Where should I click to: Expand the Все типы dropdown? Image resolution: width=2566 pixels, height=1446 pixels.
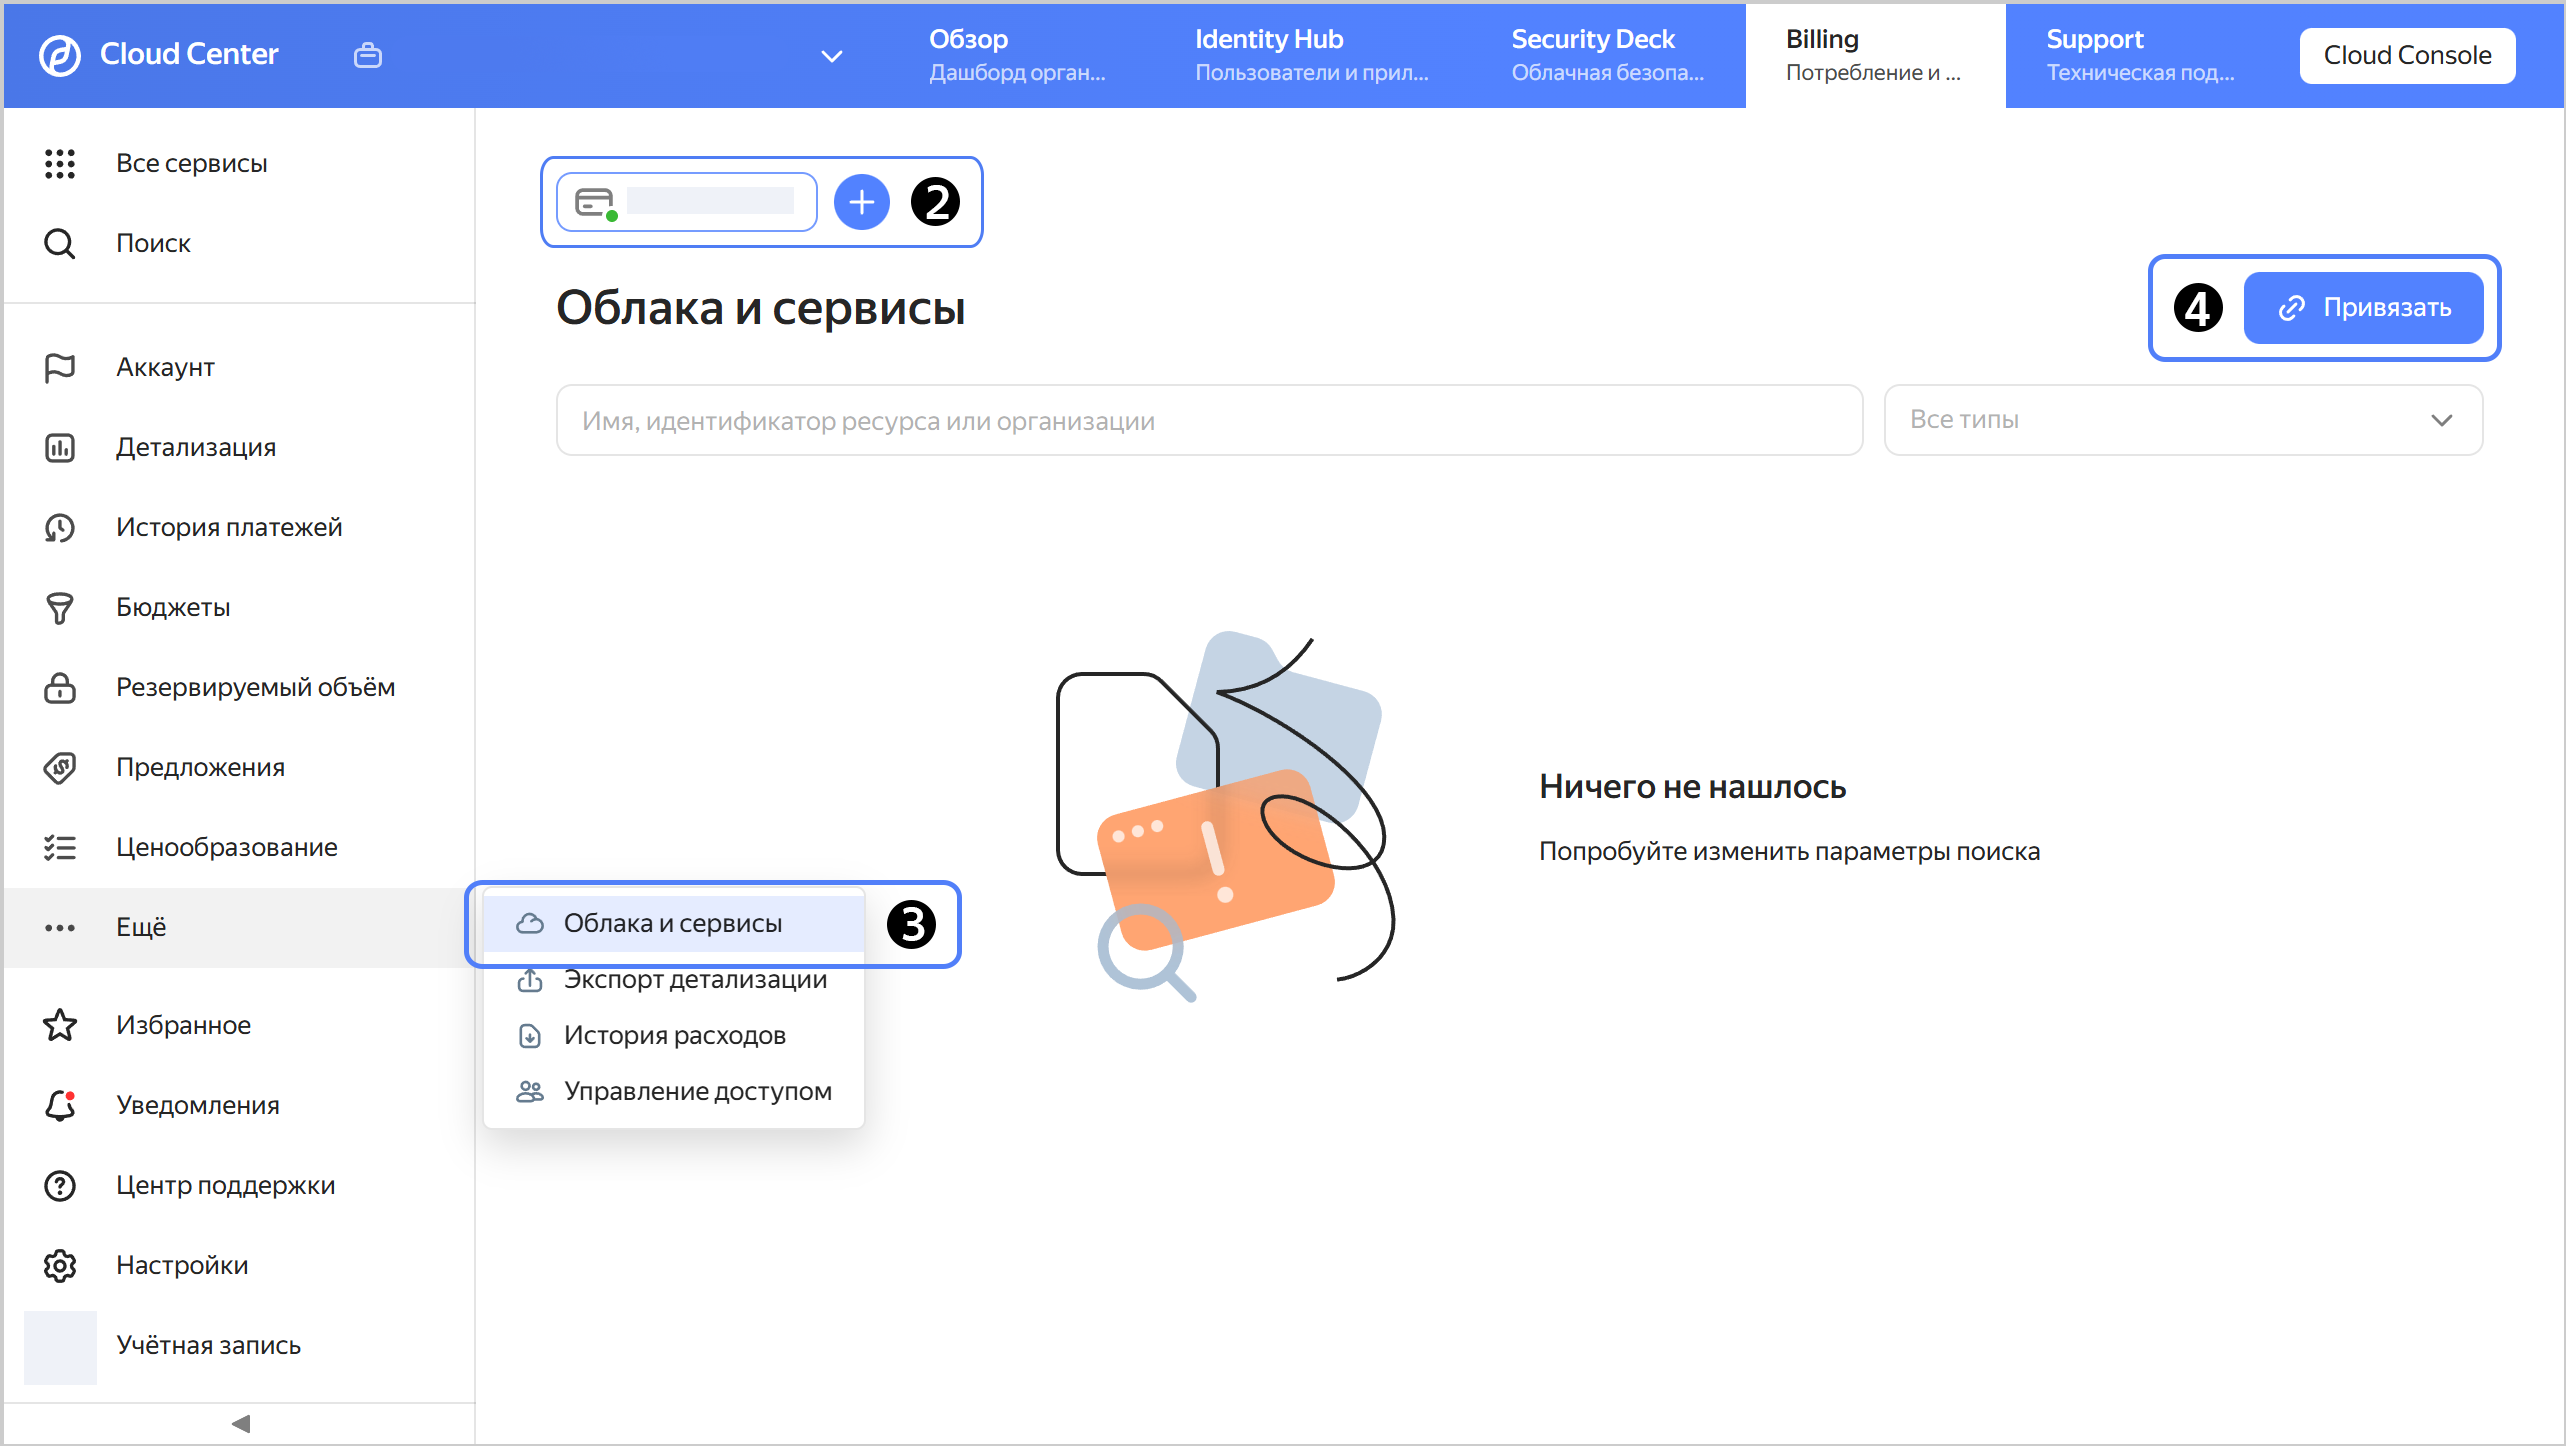pyautogui.click(x=2182, y=420)
